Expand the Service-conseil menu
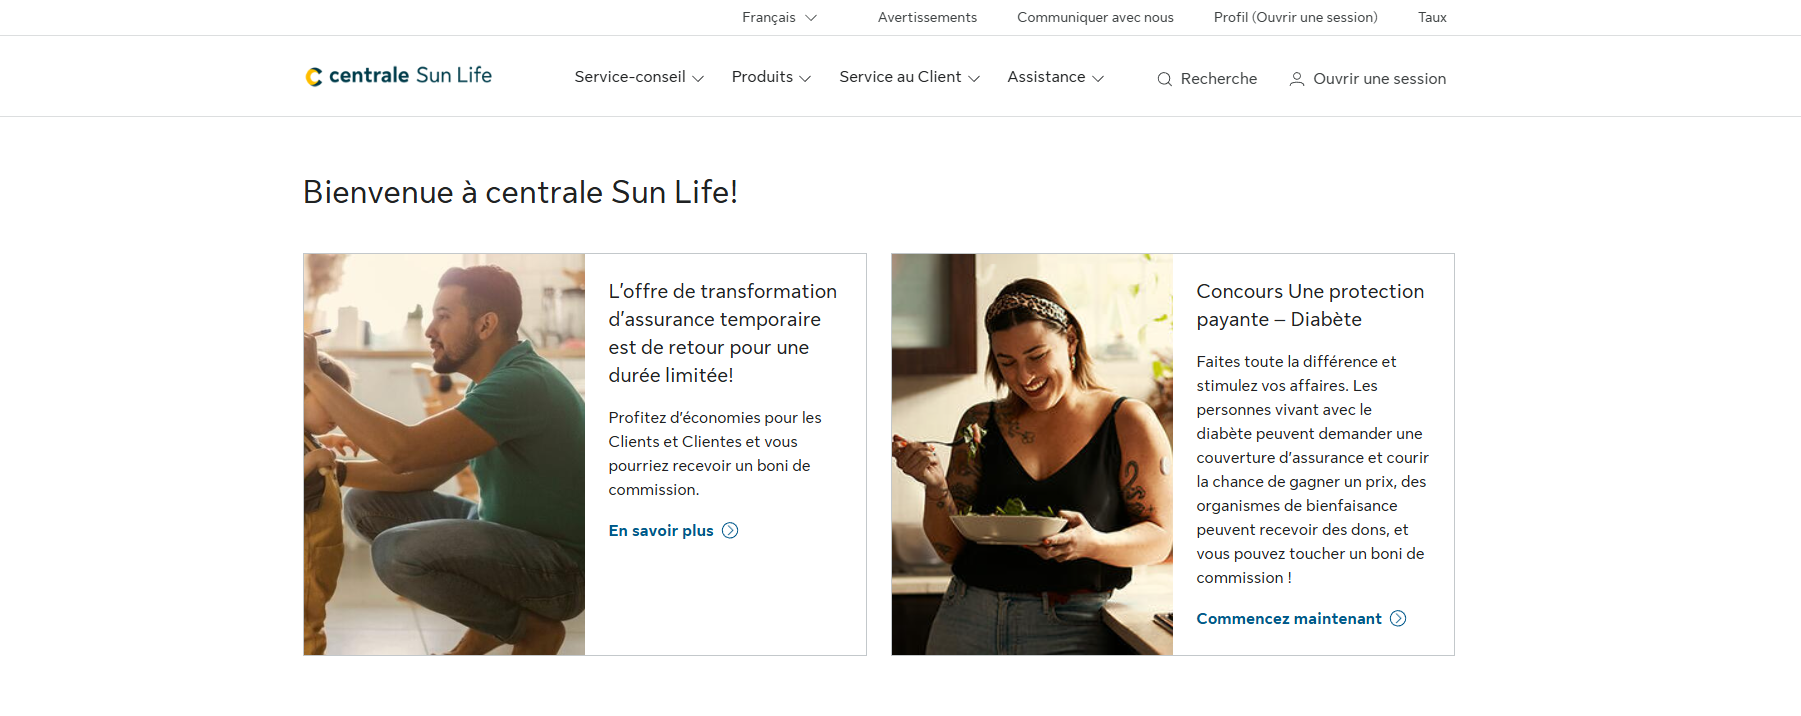 (639, 77)
